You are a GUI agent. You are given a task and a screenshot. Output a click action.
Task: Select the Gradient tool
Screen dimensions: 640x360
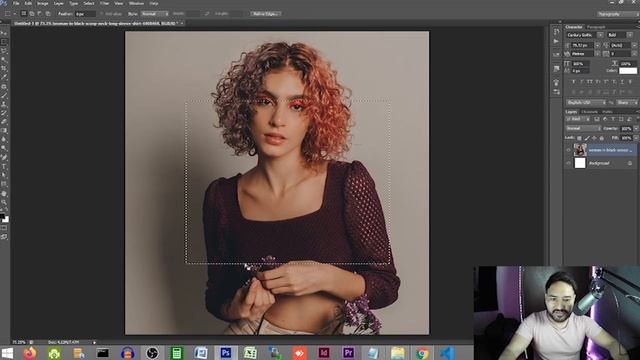click(x=4, y=130)
